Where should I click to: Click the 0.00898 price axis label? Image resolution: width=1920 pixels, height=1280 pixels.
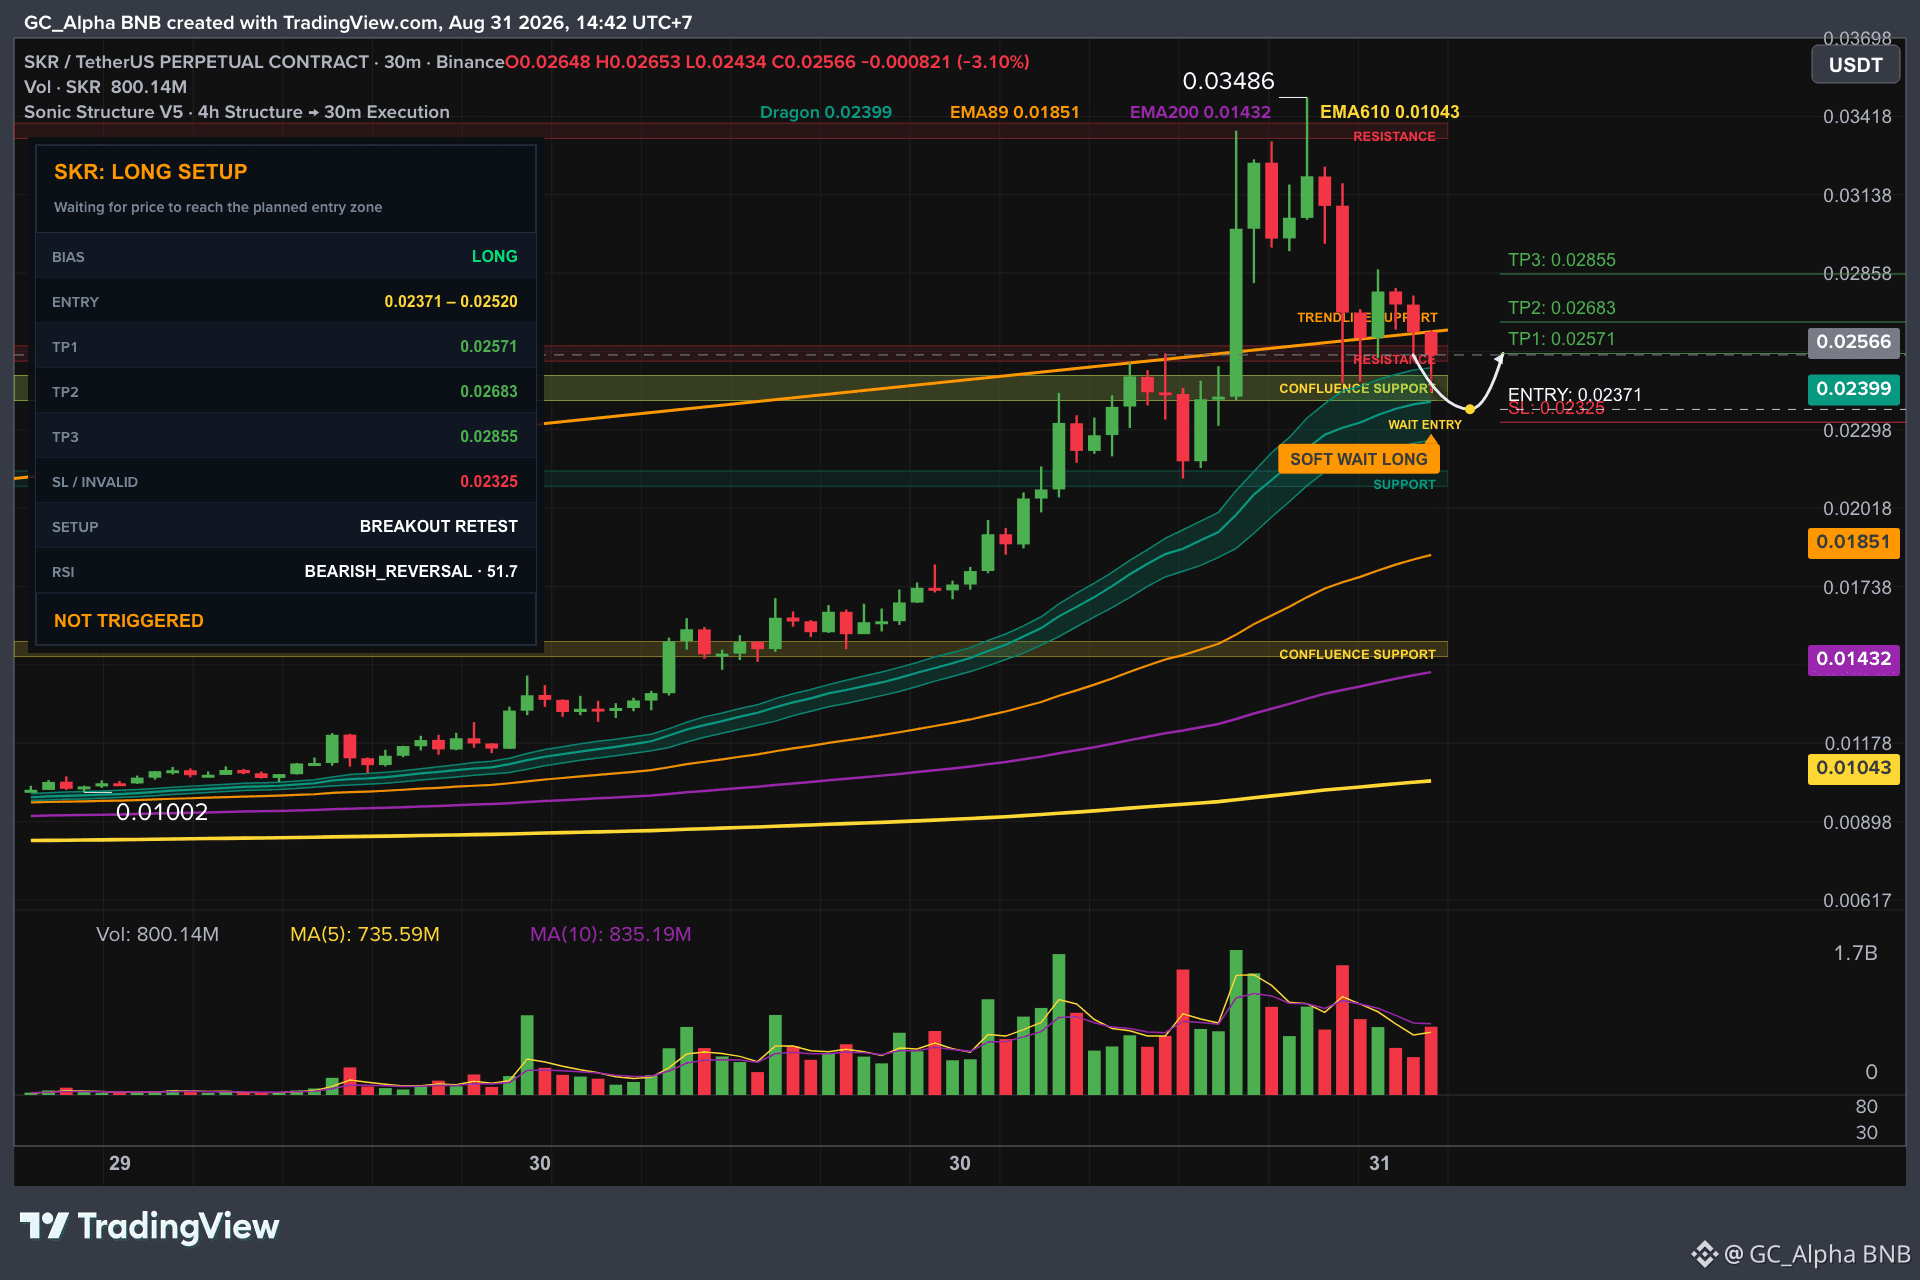coord(1857,823)
